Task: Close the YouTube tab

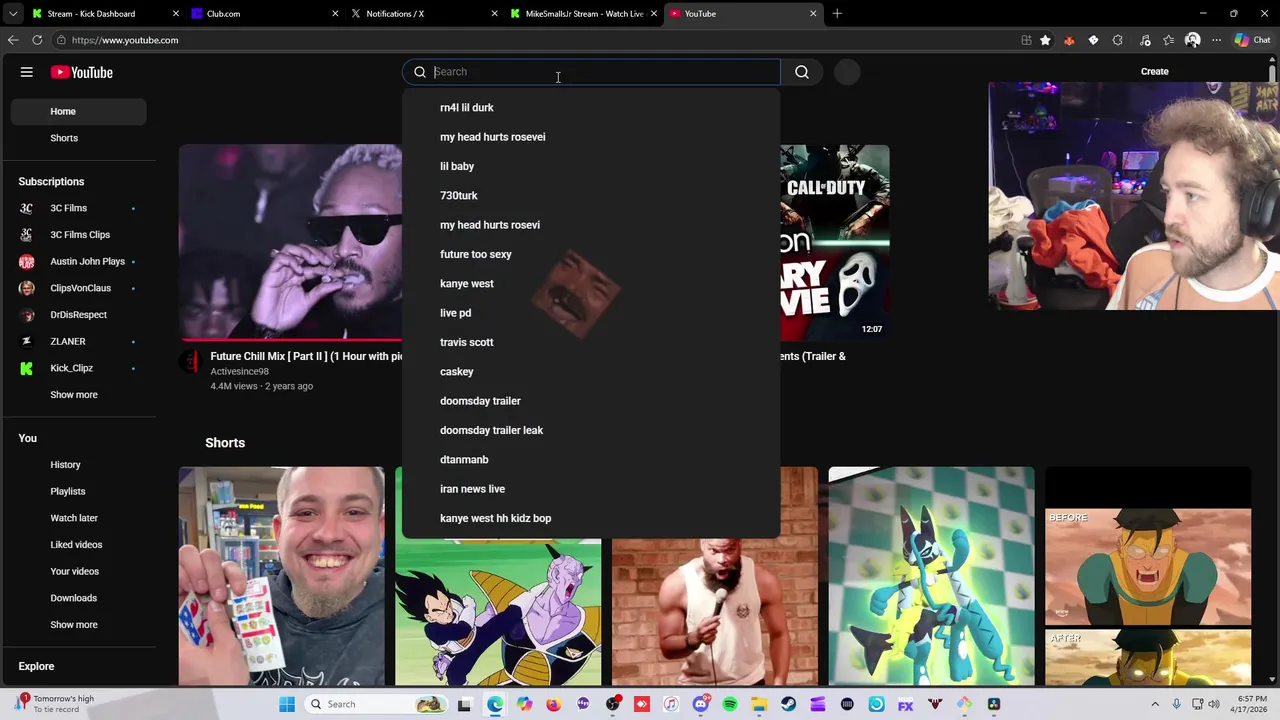Action: click(x=813, y=13)
